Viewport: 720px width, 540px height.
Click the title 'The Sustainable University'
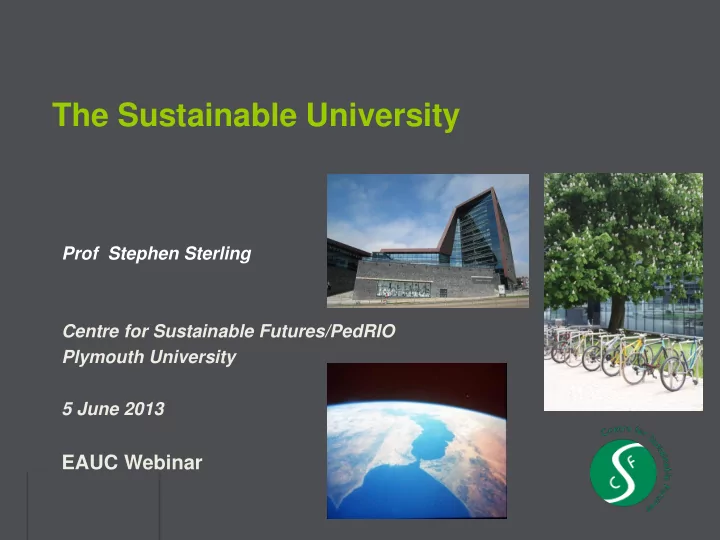256,115
